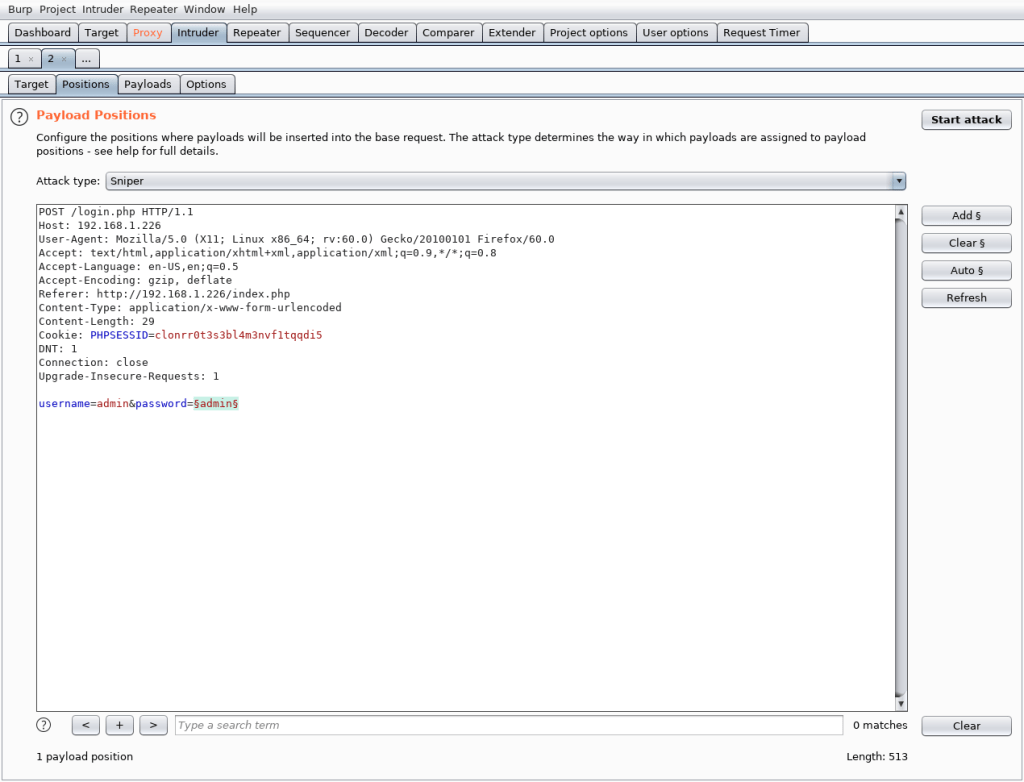Close Intruder attack tab 2
The width and height of the screenshot is (1024, 782).
pyautogui.click(x=64, y=59)
